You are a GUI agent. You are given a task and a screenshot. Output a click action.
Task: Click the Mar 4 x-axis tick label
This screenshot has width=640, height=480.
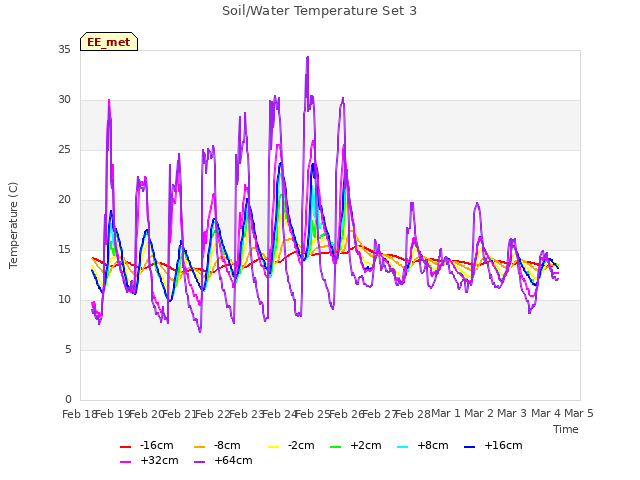point(546,413)
